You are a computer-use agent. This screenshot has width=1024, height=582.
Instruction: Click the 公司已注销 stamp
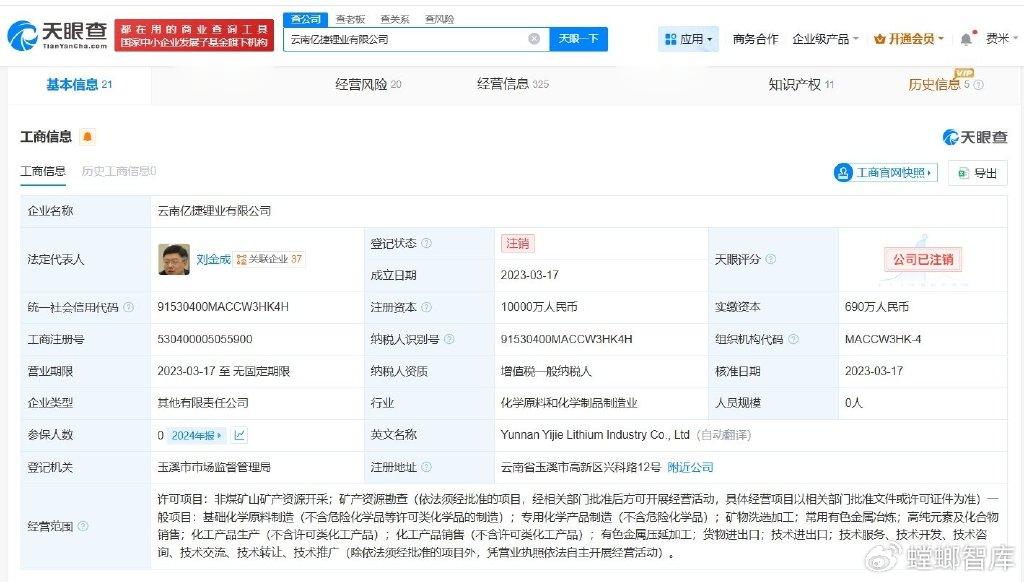[923, 259]
